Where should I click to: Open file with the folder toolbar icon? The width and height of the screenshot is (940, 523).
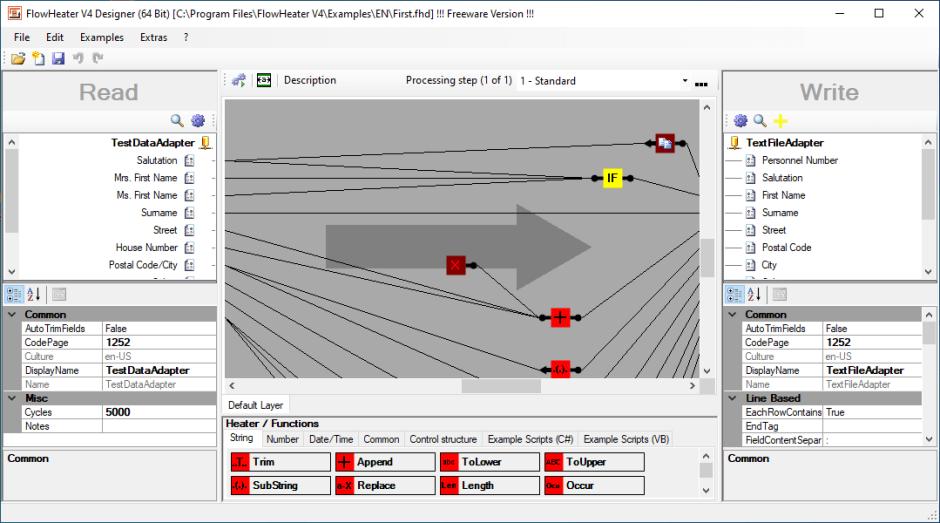(18, 58)
